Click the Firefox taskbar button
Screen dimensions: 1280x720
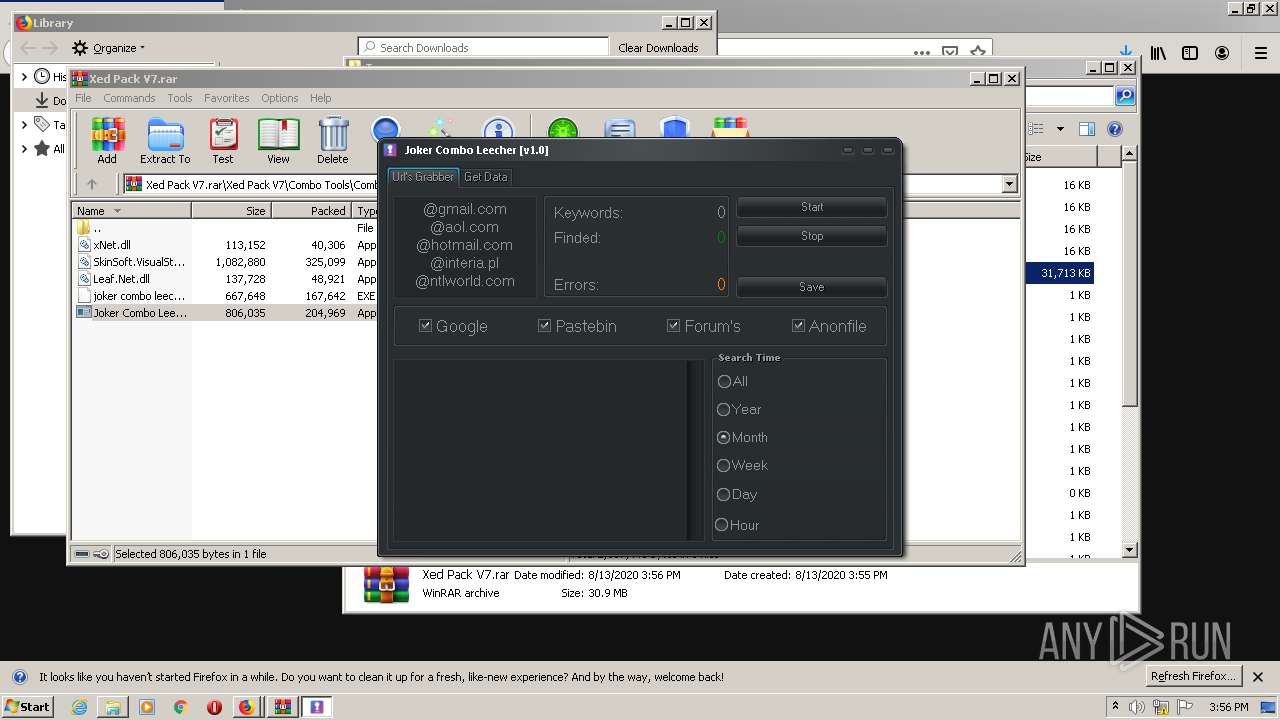pos(246,707)
